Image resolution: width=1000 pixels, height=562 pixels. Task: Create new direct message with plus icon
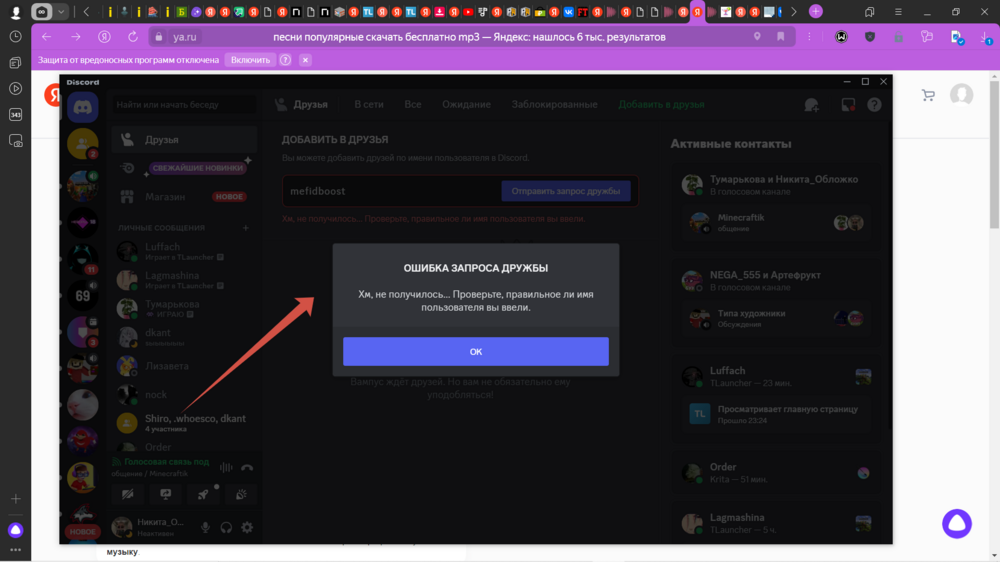[x=246, y=228]
